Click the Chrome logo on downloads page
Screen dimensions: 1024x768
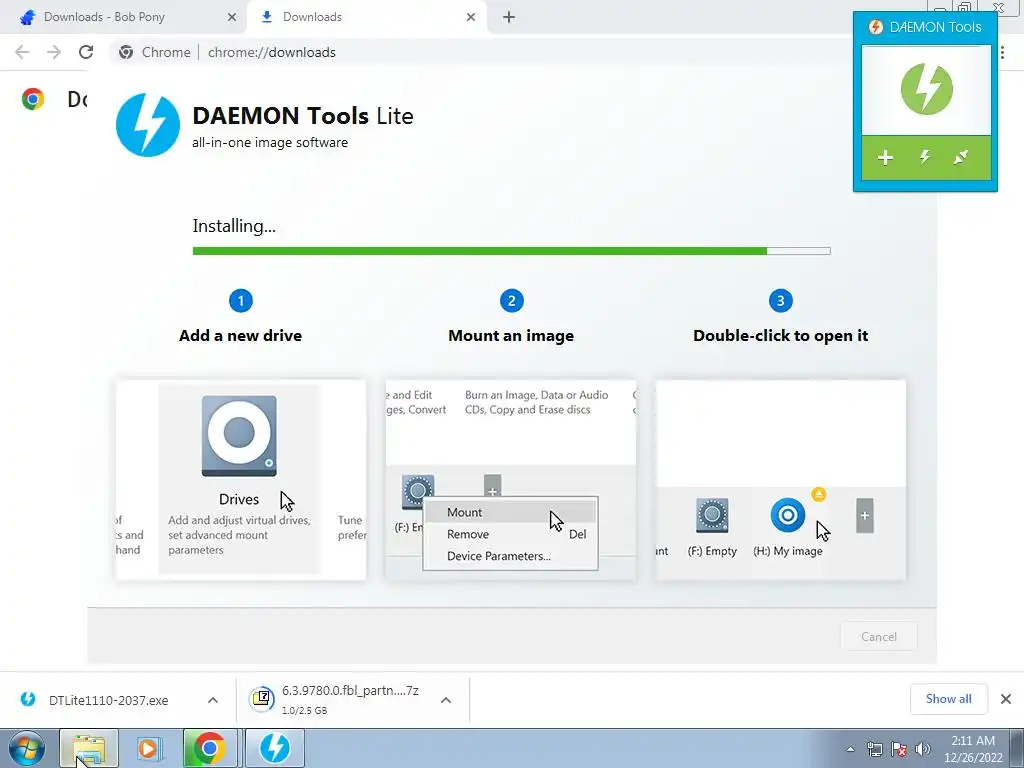[33, 99]
